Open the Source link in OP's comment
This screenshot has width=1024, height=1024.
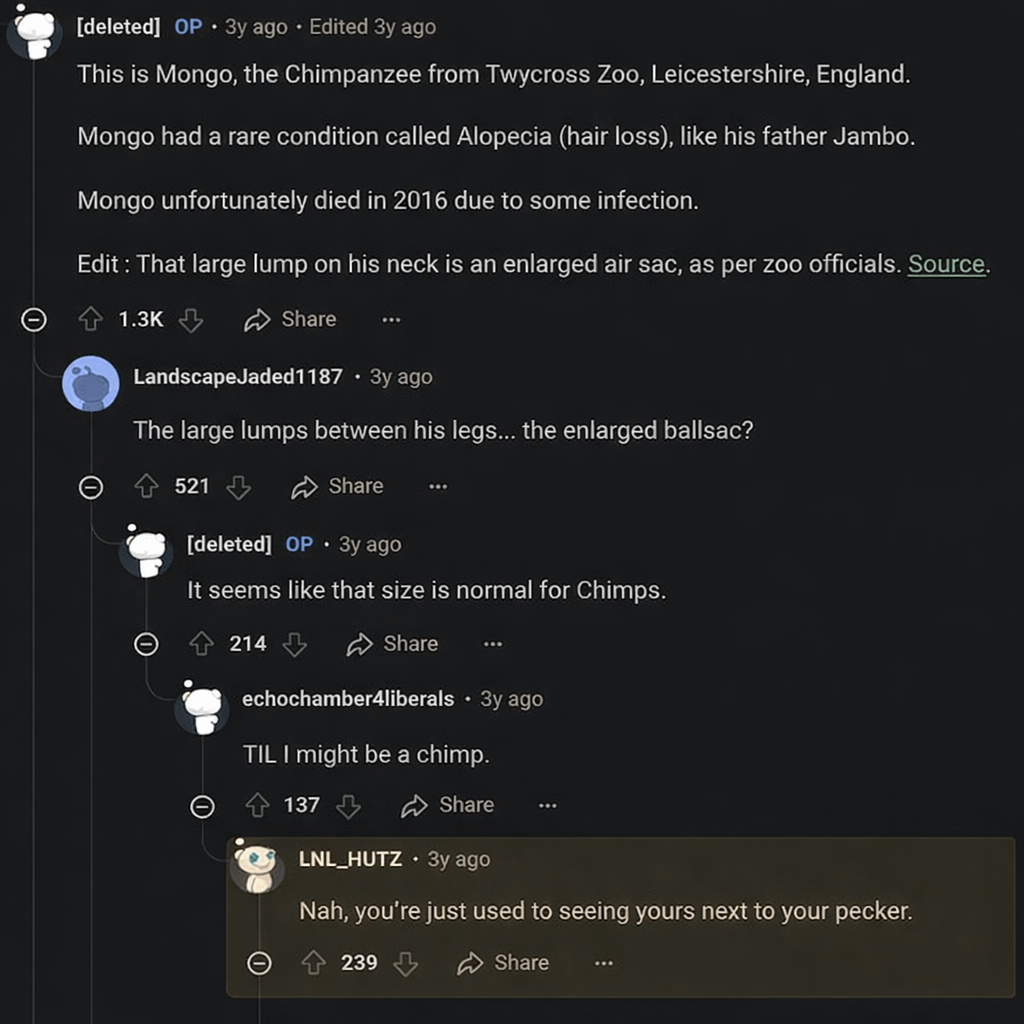coord(946,264)
